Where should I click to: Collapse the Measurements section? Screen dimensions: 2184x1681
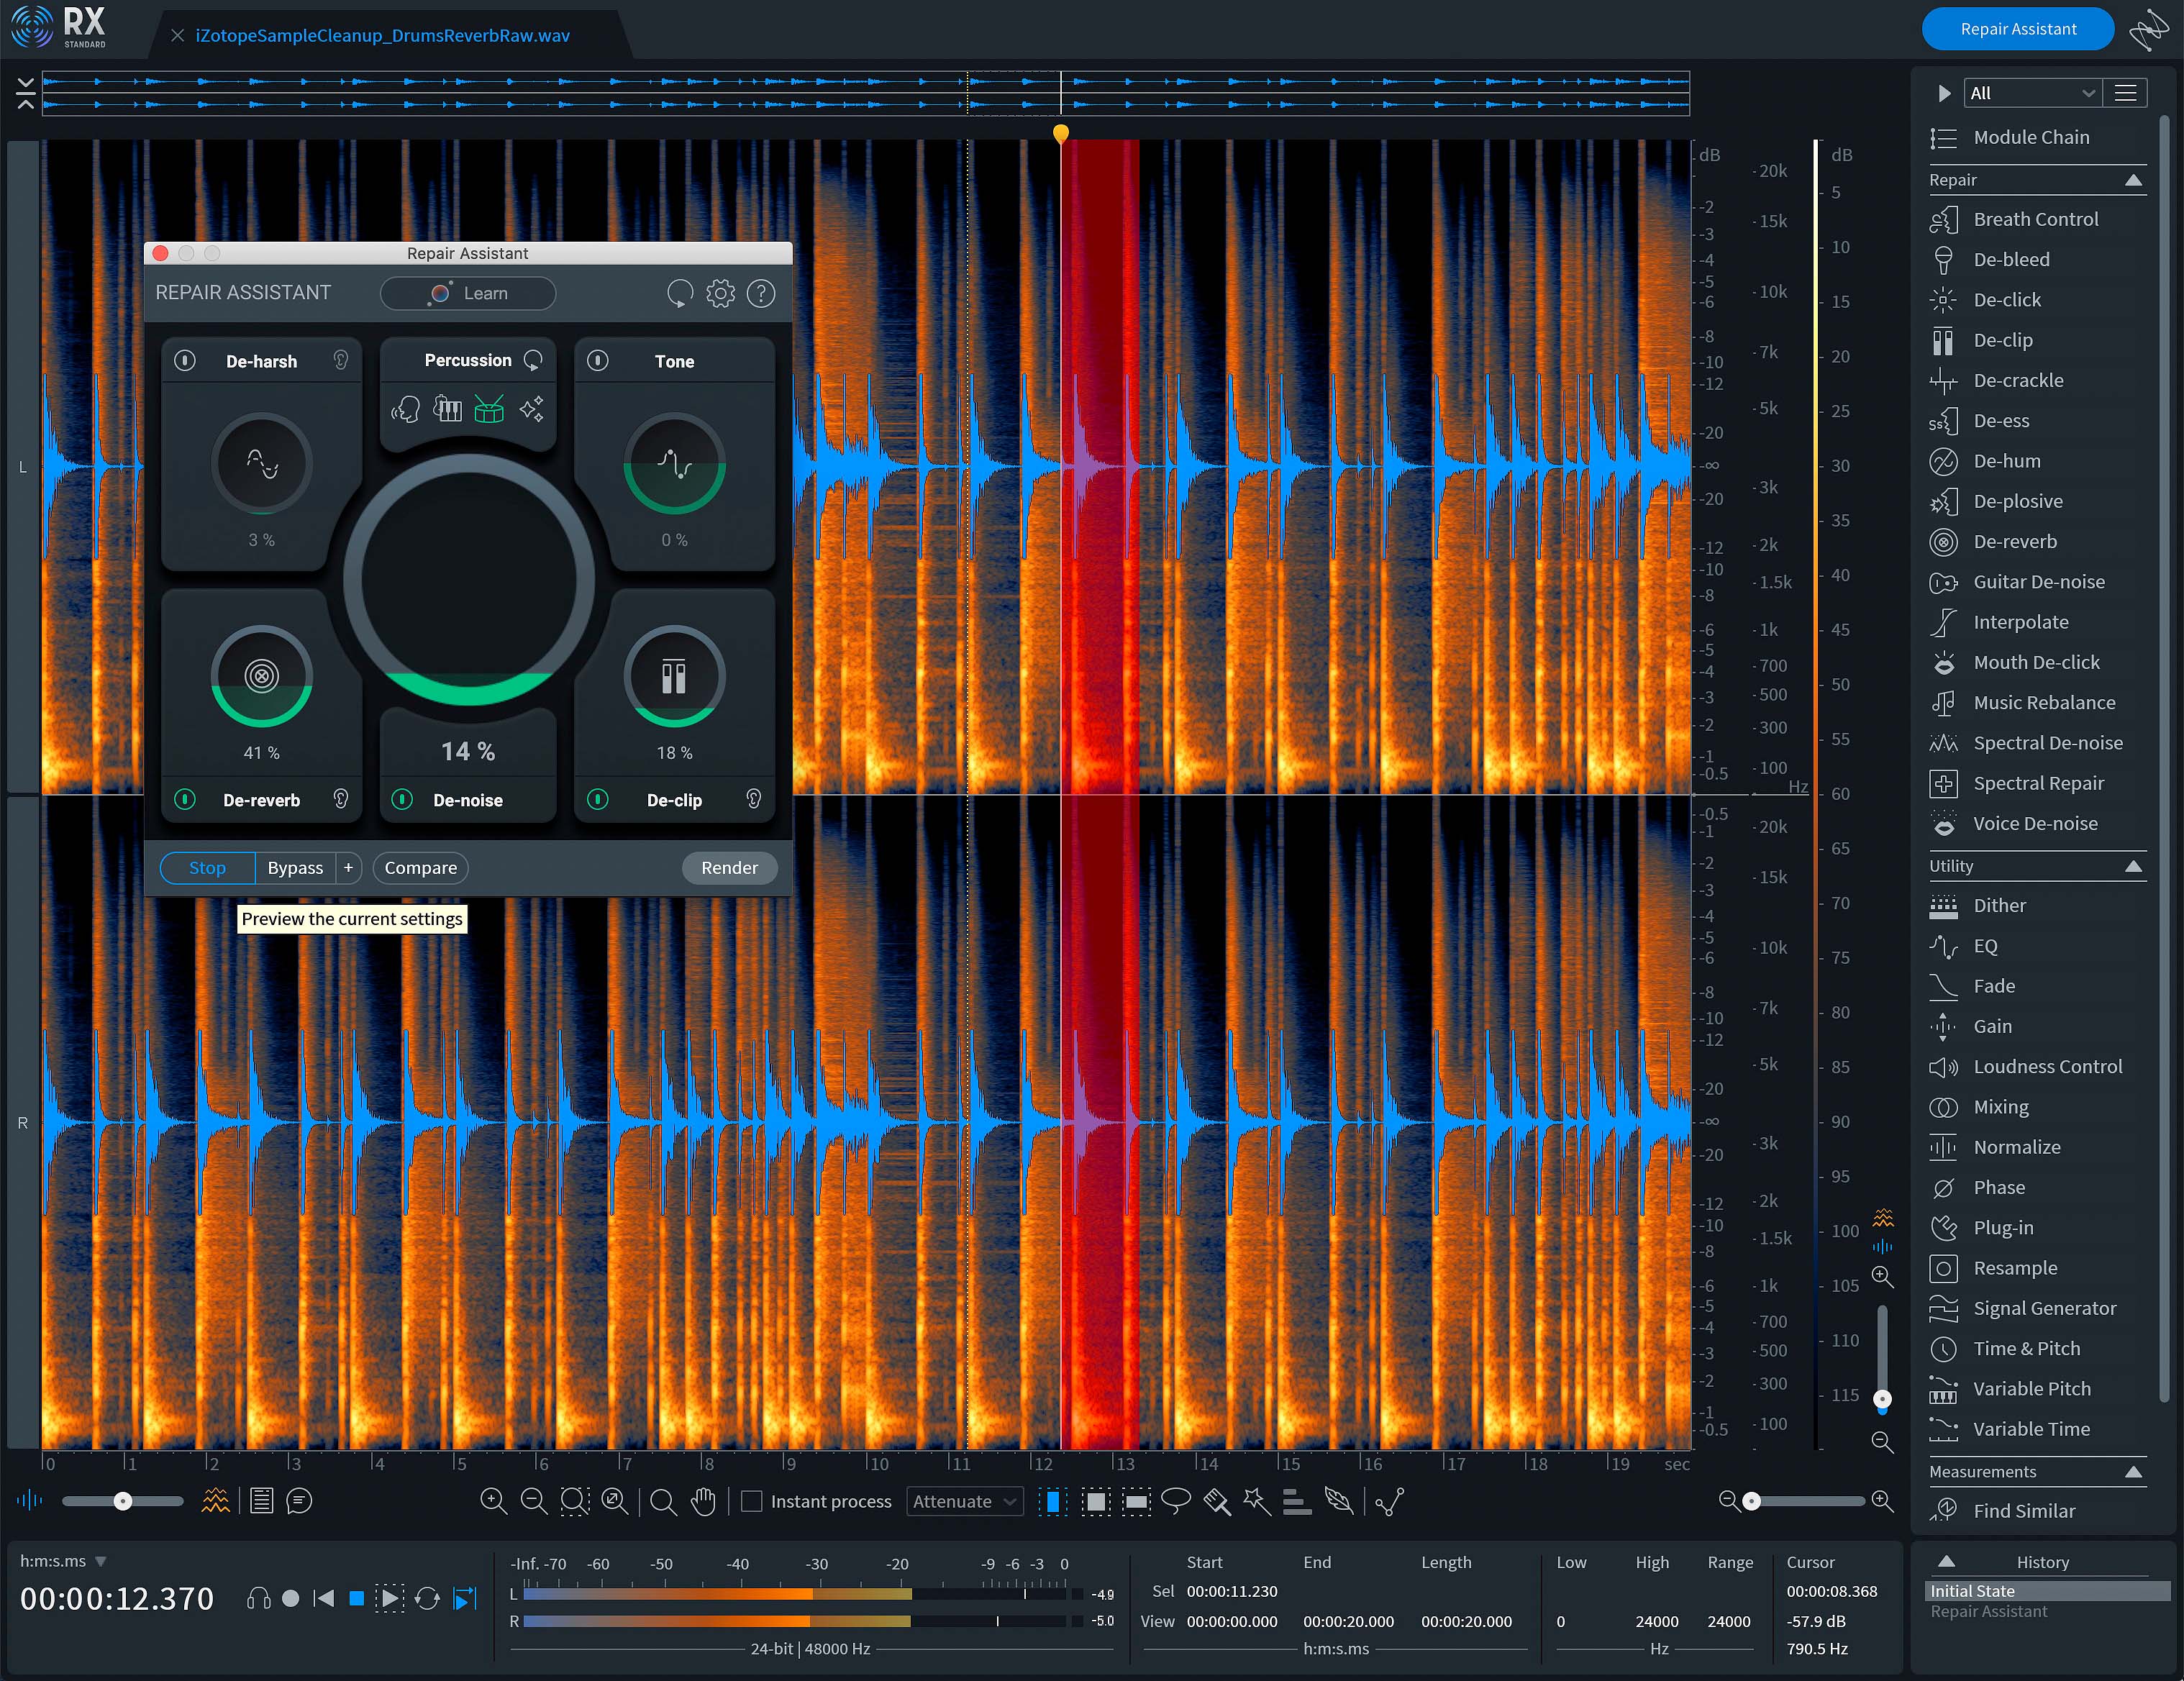click(2133, 1472)
